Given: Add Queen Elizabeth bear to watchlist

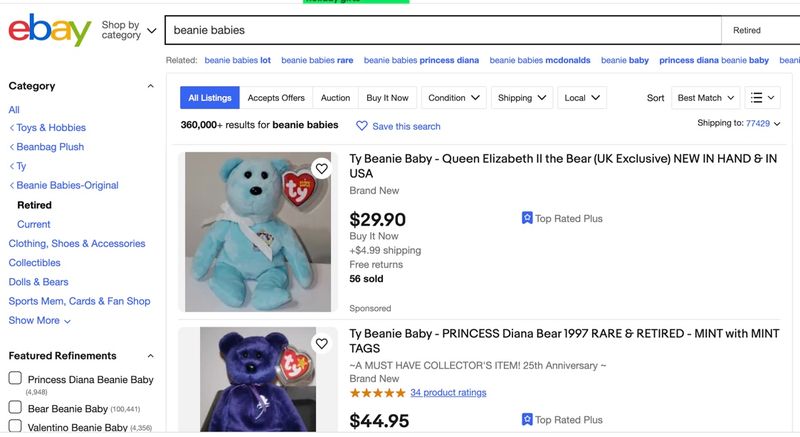Looking at the screenshot, I should 320,168.
